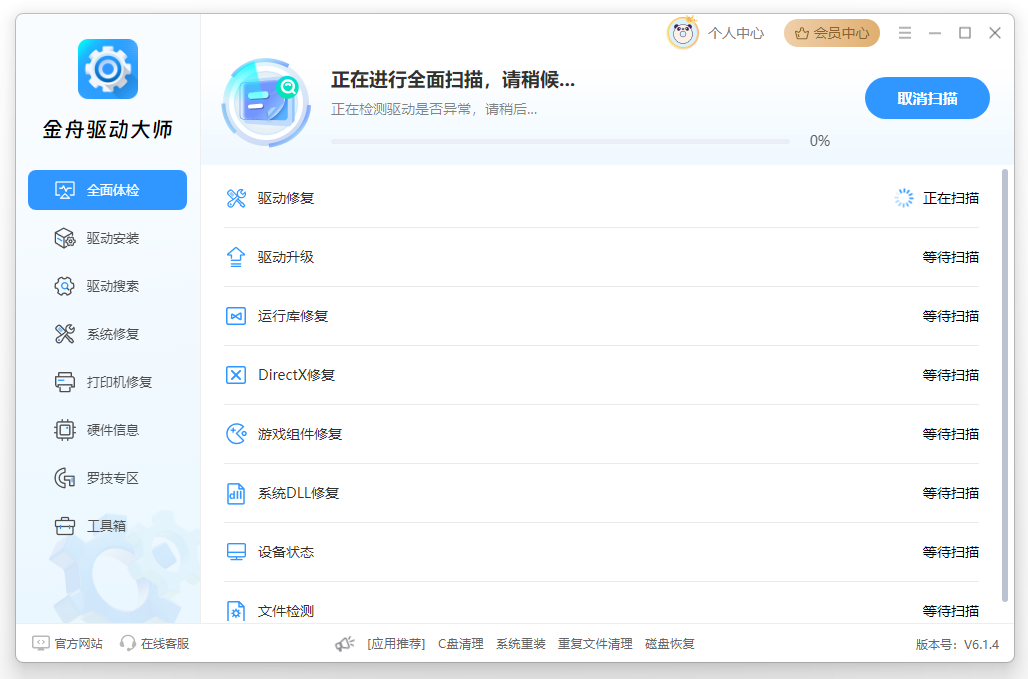The image size is (1028, 679).
Task: Open 个人中心 link
Action: [736, 33]
